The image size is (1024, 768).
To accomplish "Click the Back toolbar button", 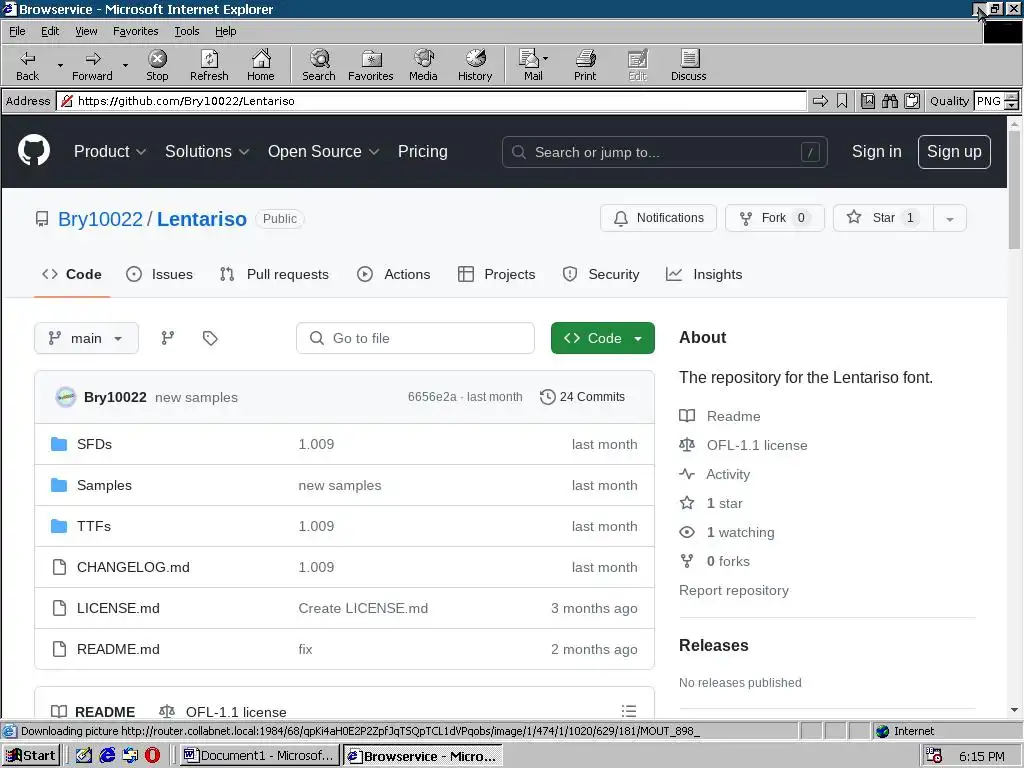I will click(x=27, y=65).
